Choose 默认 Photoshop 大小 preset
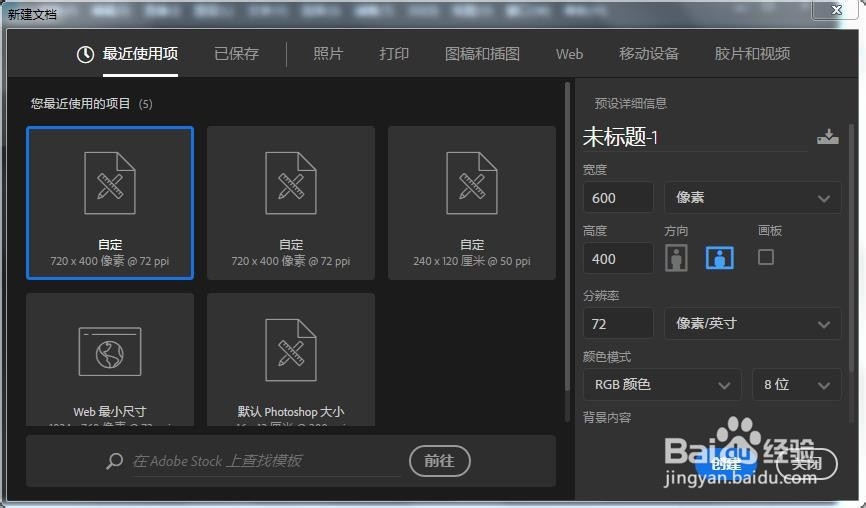Screen dimensions: 866x508 tap(291, 359)
